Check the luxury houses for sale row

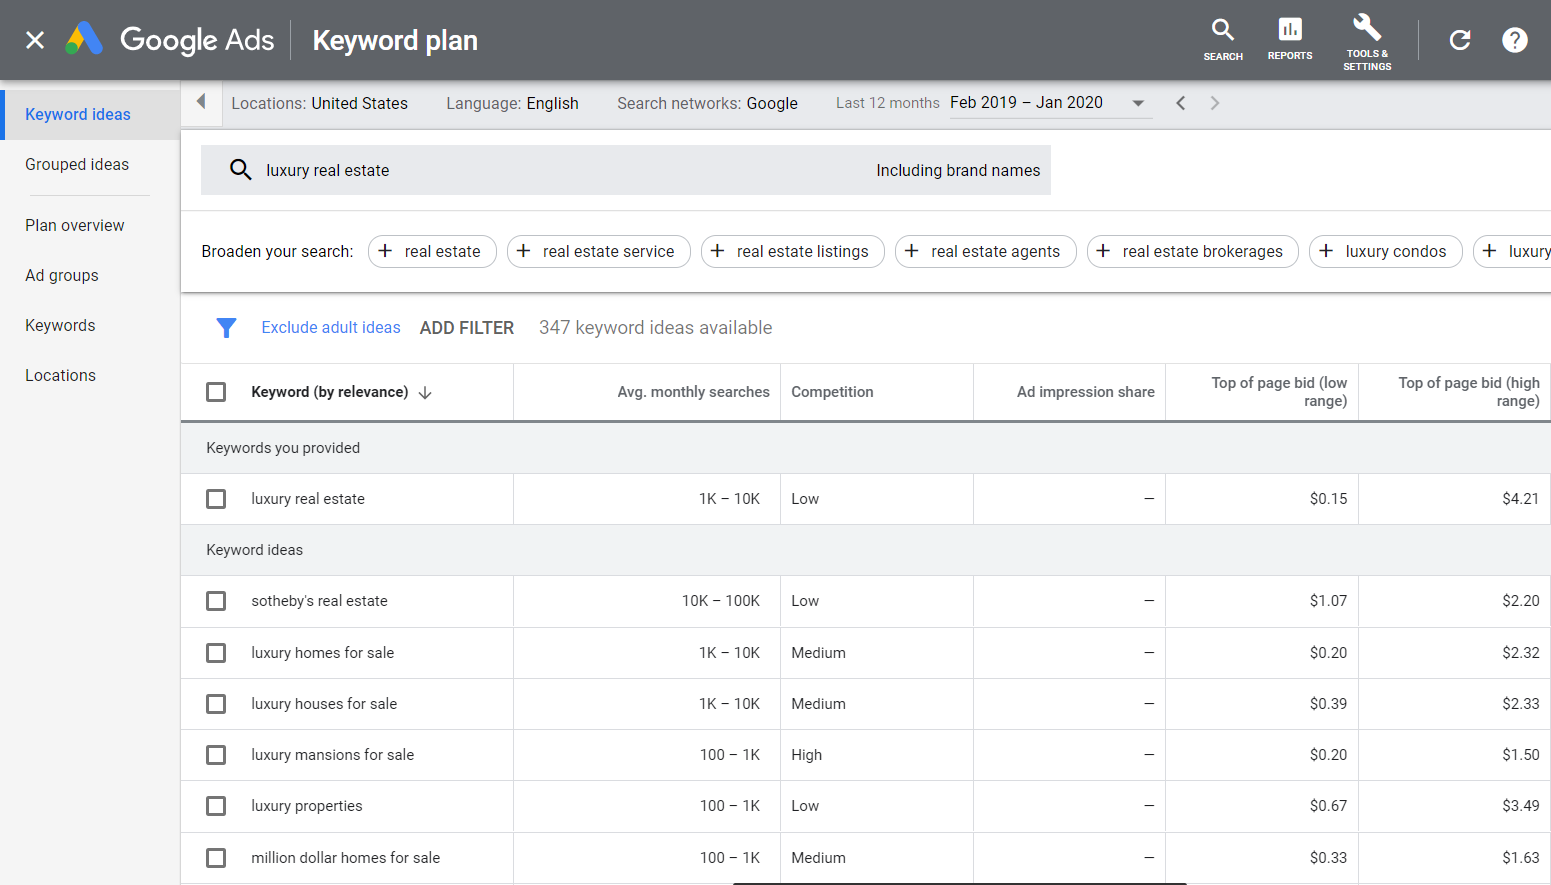216,704
